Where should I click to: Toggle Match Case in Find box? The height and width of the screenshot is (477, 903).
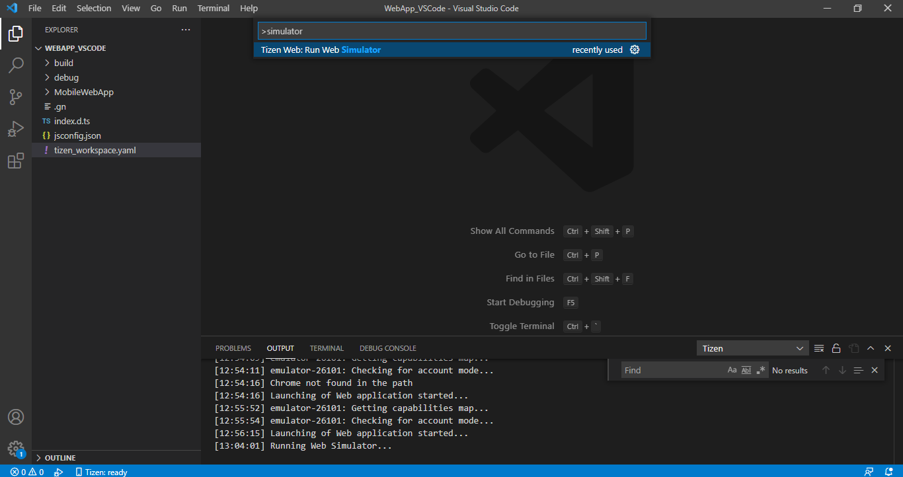(x=732, y=370)
